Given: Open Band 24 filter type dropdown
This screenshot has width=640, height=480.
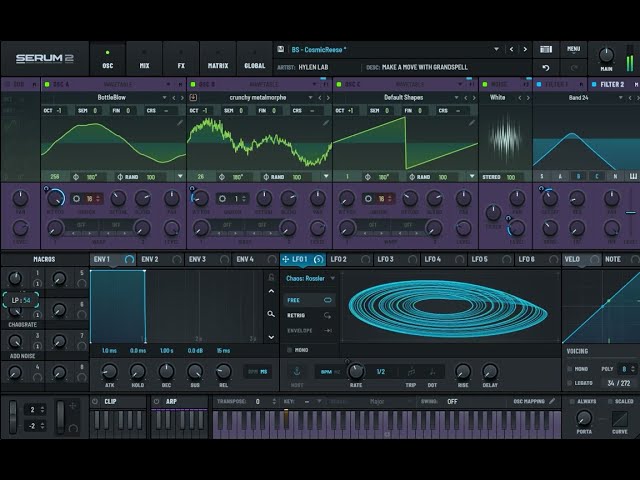Looking at the screenshot, I should coord(621,98).
